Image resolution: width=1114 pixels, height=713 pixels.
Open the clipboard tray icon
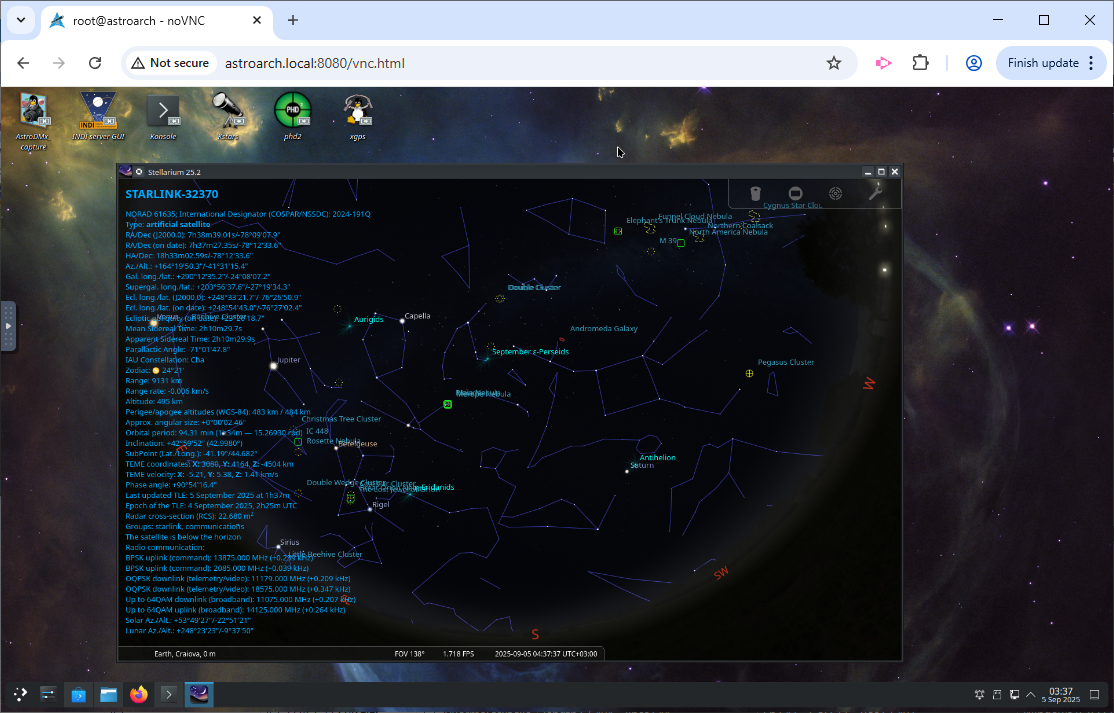point(997,695)
